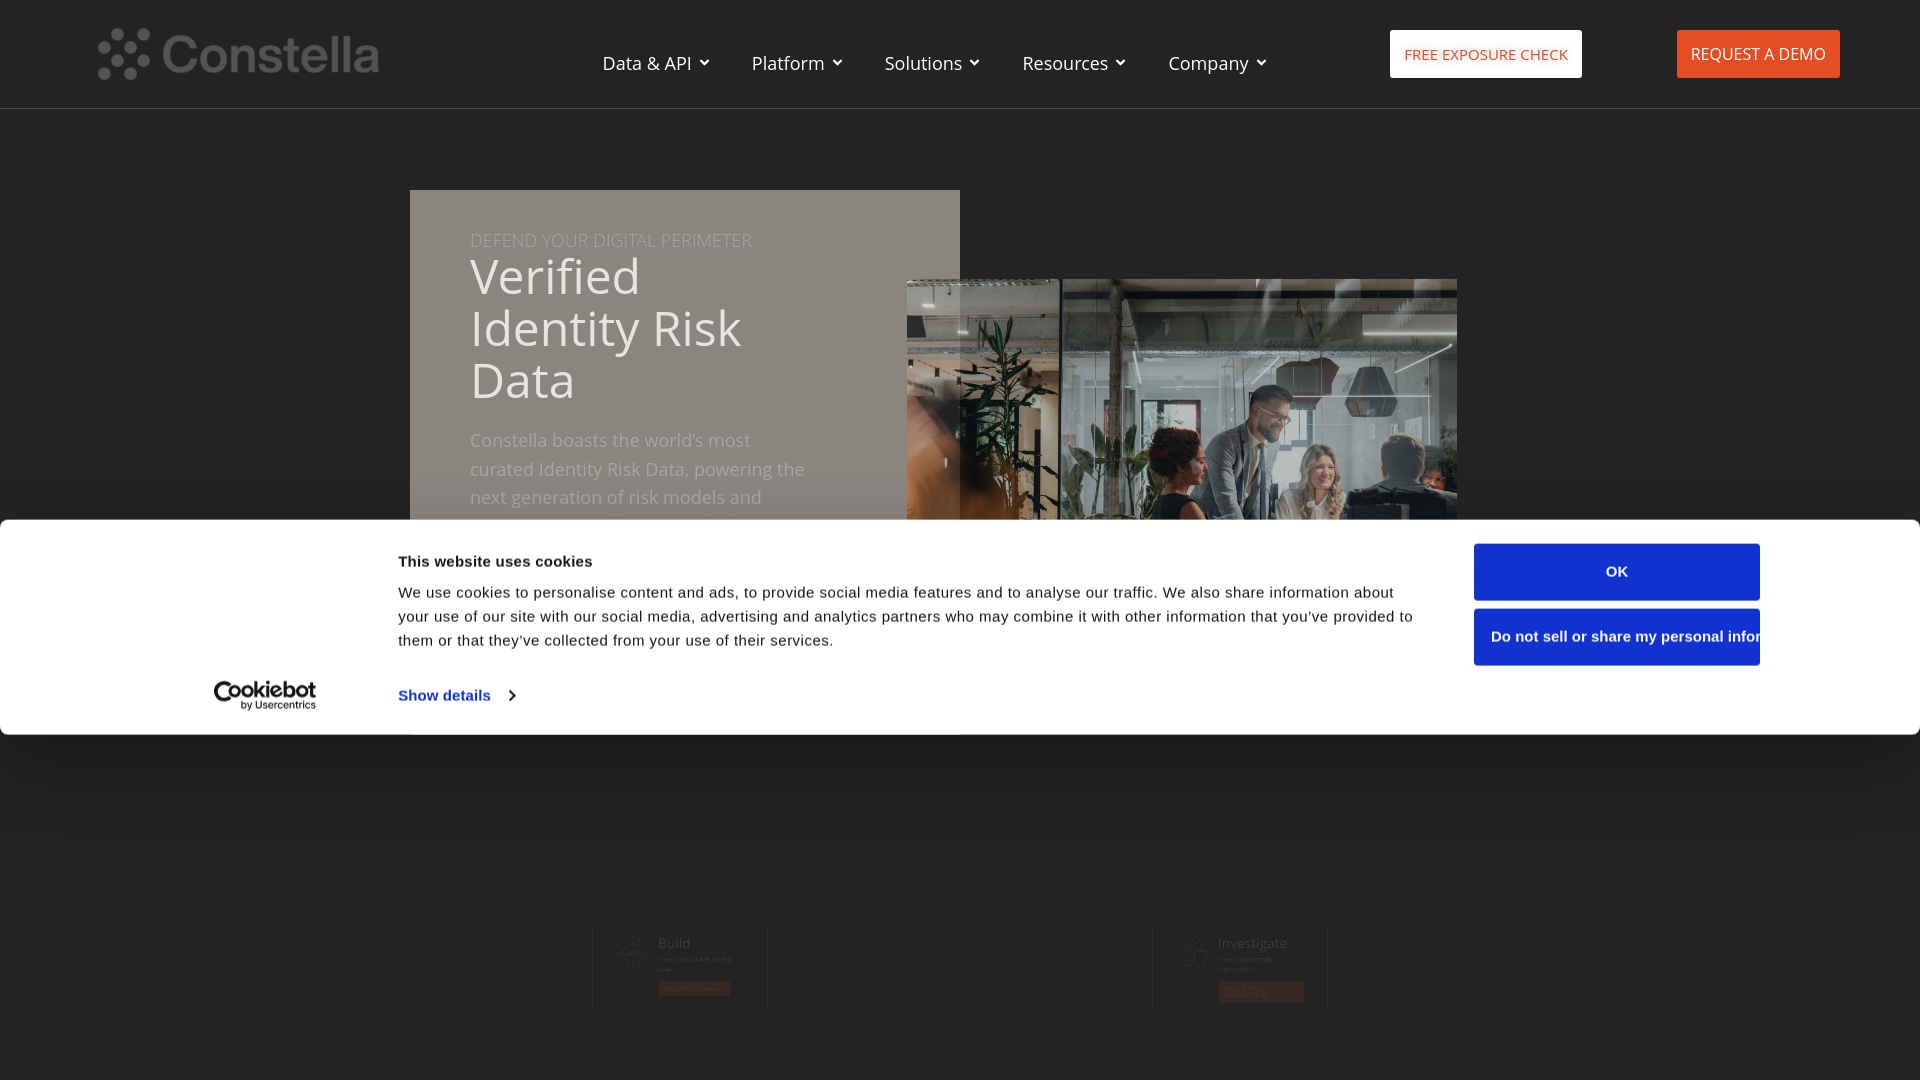1920x1080 pixels.
Task: Click the Build card title
Action: [674, 944]
